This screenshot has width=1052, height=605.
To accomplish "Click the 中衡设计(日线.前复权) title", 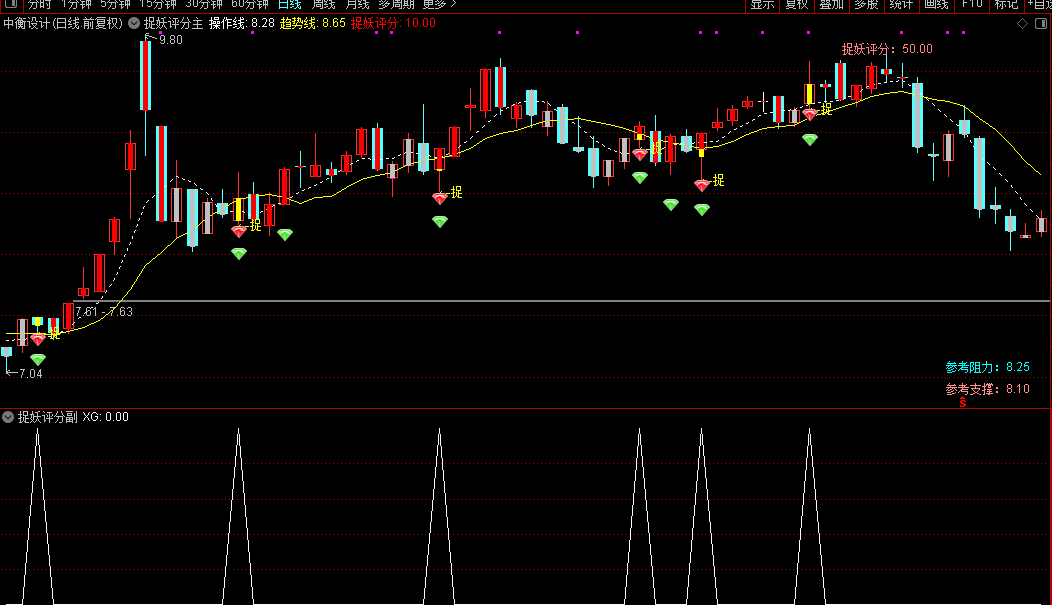I will click(x=63, y=23).
